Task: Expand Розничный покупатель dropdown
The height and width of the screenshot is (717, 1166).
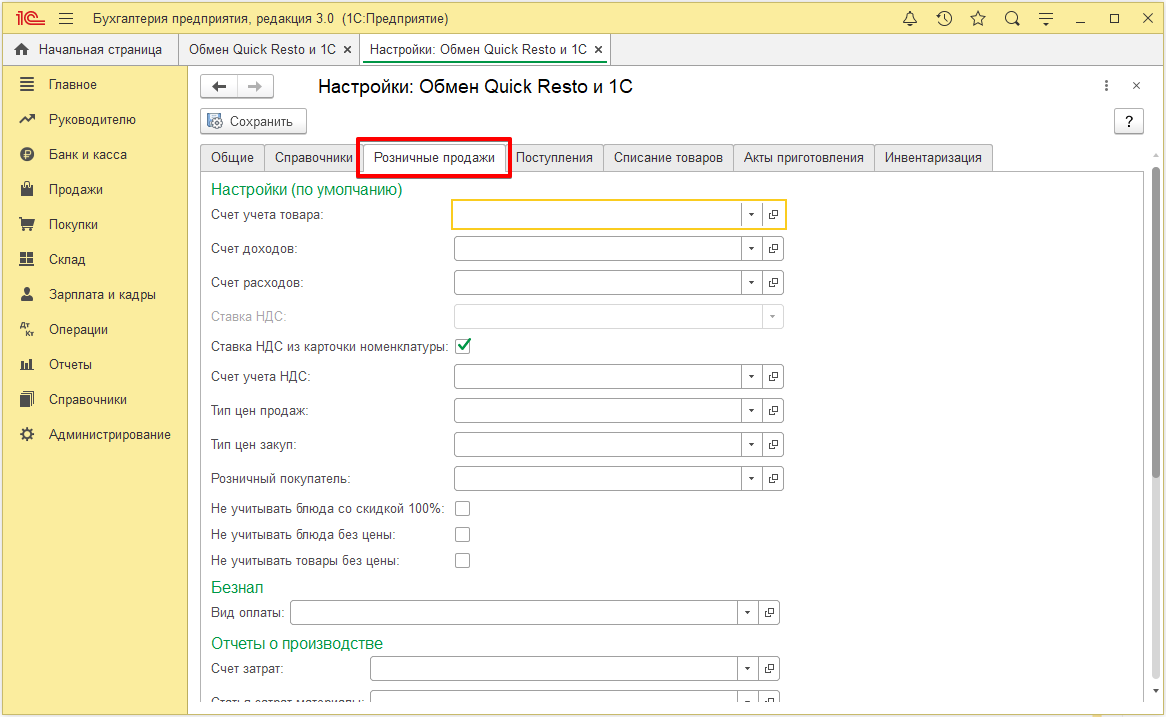Action: (x=751, y=478)
